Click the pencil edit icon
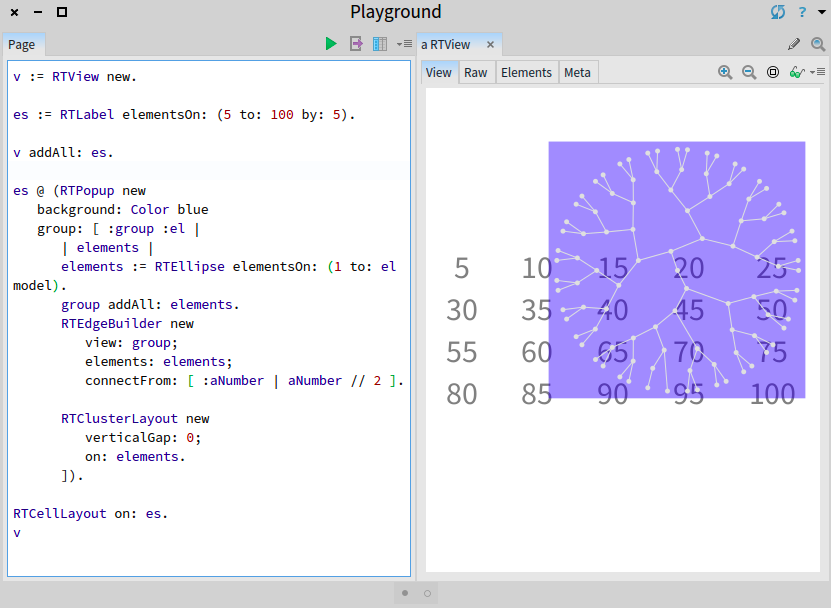The image size is (831, 608). (794, 44)
